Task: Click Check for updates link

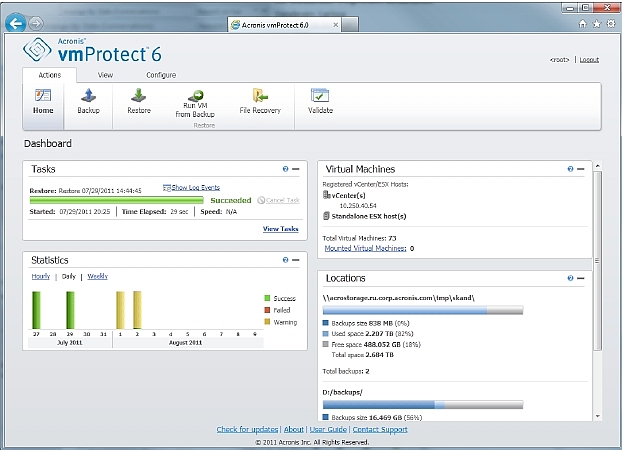Action: [247, 429]
